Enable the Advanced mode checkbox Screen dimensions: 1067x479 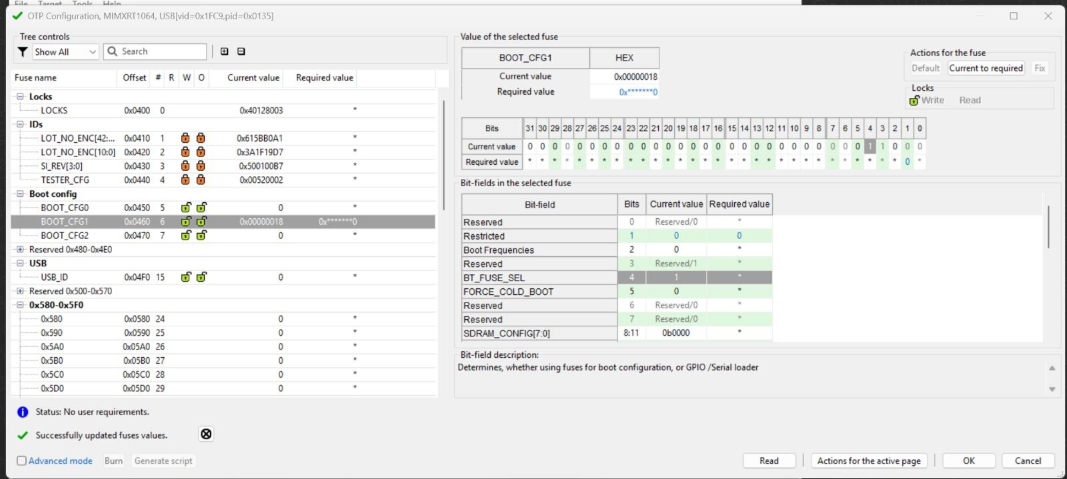[x=22, y=461]
